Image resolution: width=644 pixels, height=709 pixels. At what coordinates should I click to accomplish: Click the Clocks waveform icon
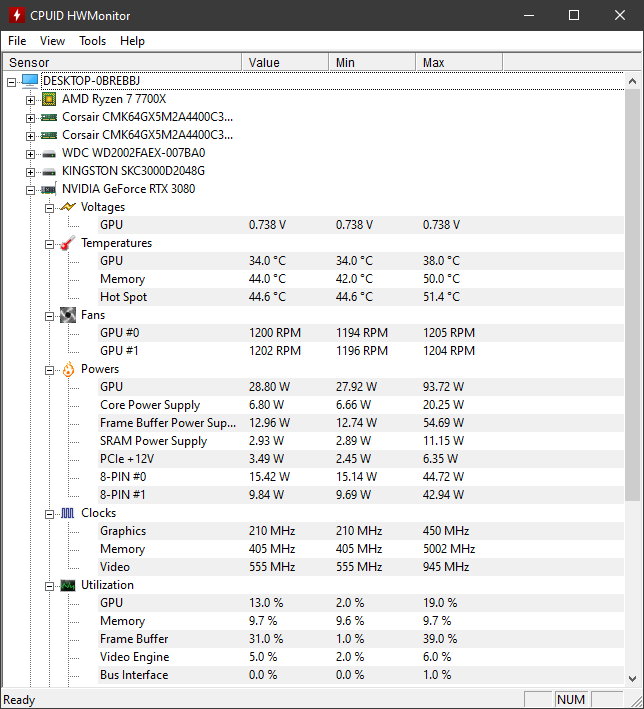[x=68, y=513]
